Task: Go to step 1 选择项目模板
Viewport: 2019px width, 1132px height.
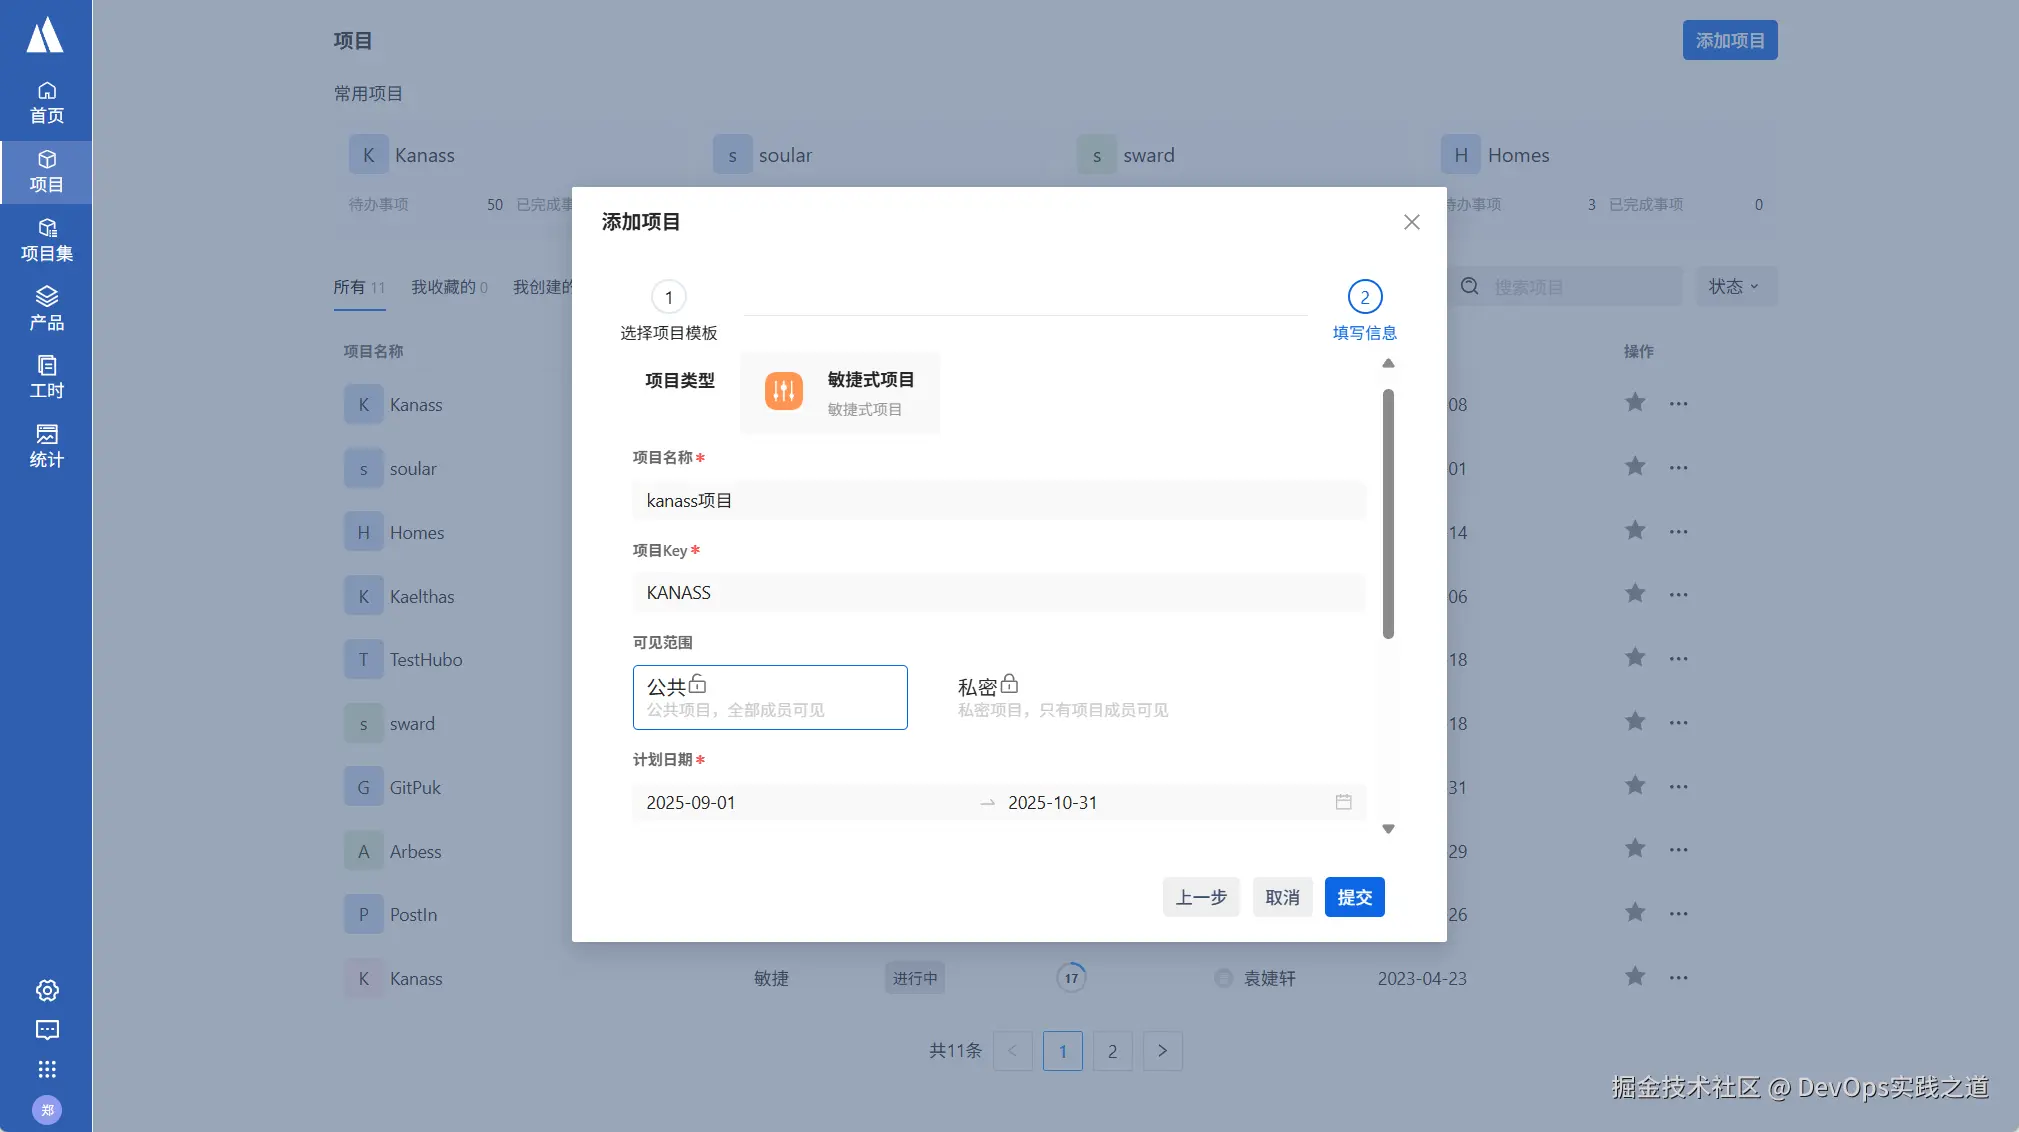Action: 668,298
